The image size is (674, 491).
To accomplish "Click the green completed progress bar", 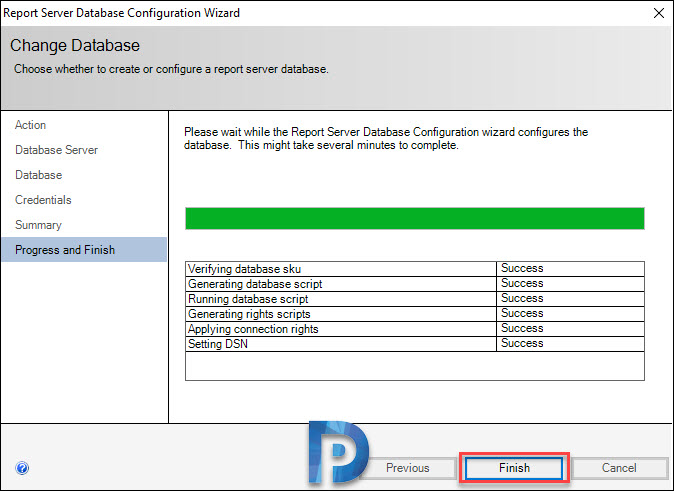I will tap(415, 218).
